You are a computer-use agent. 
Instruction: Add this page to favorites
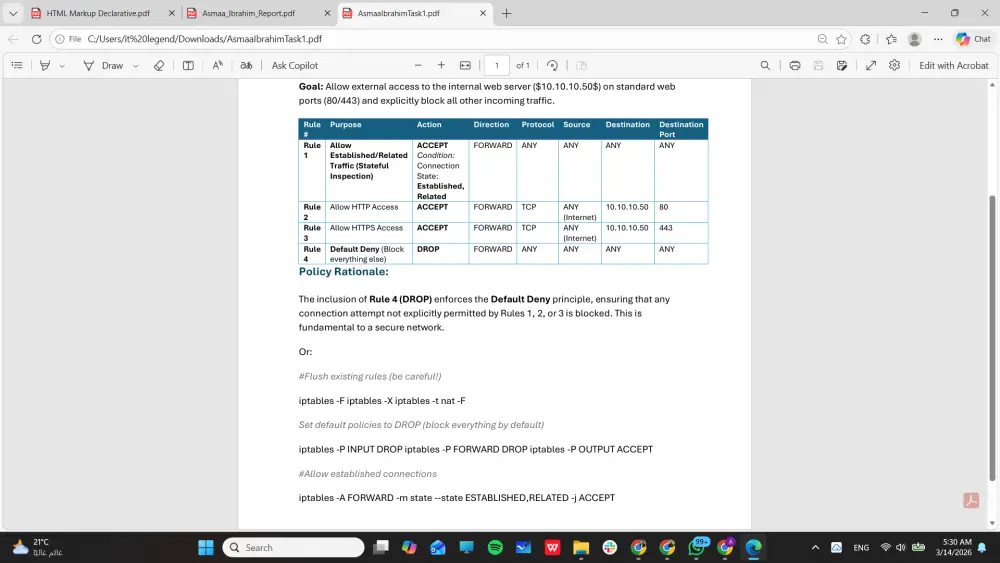click(842, 39)
